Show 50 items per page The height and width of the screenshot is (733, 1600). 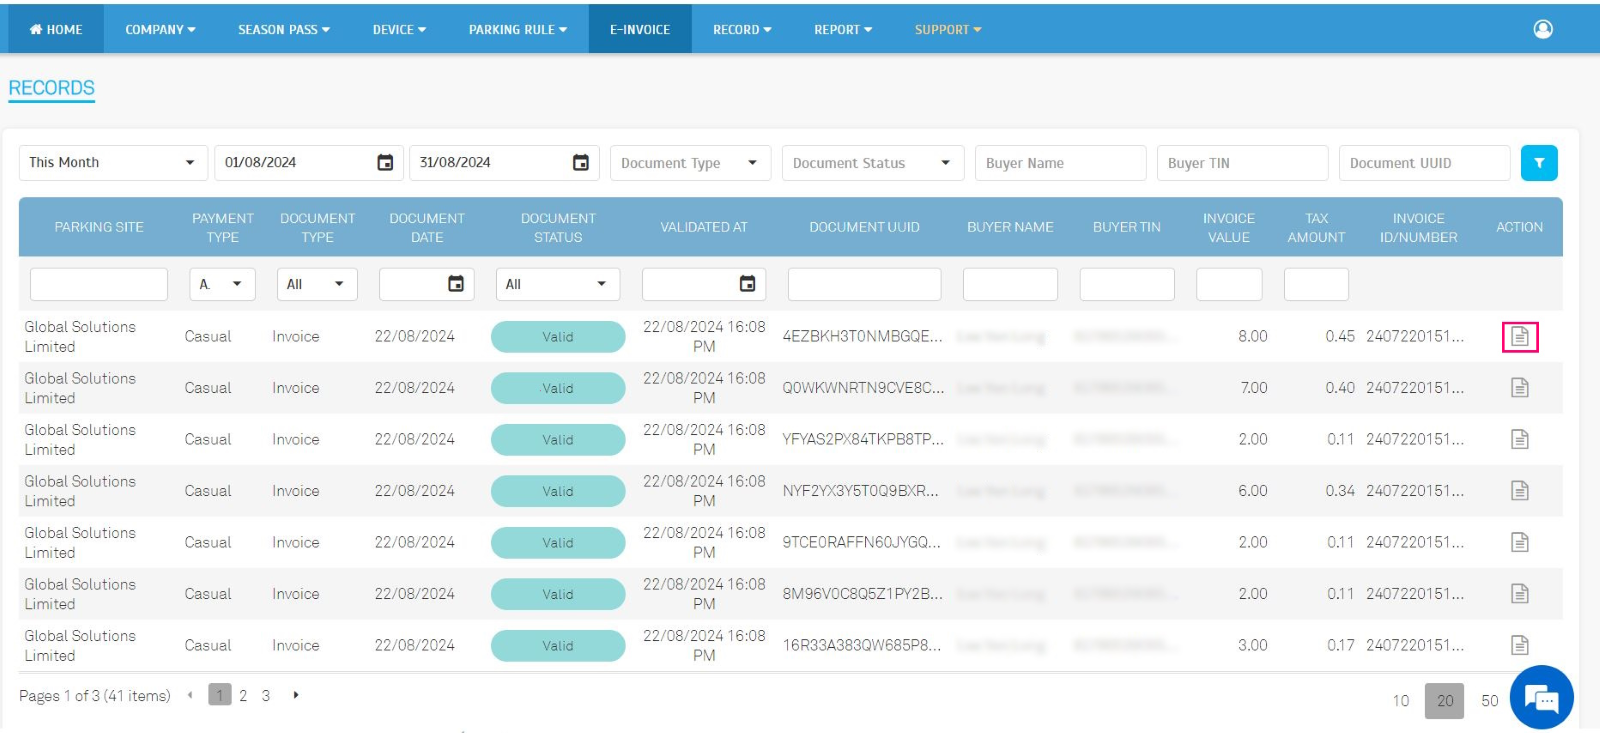1489,701
